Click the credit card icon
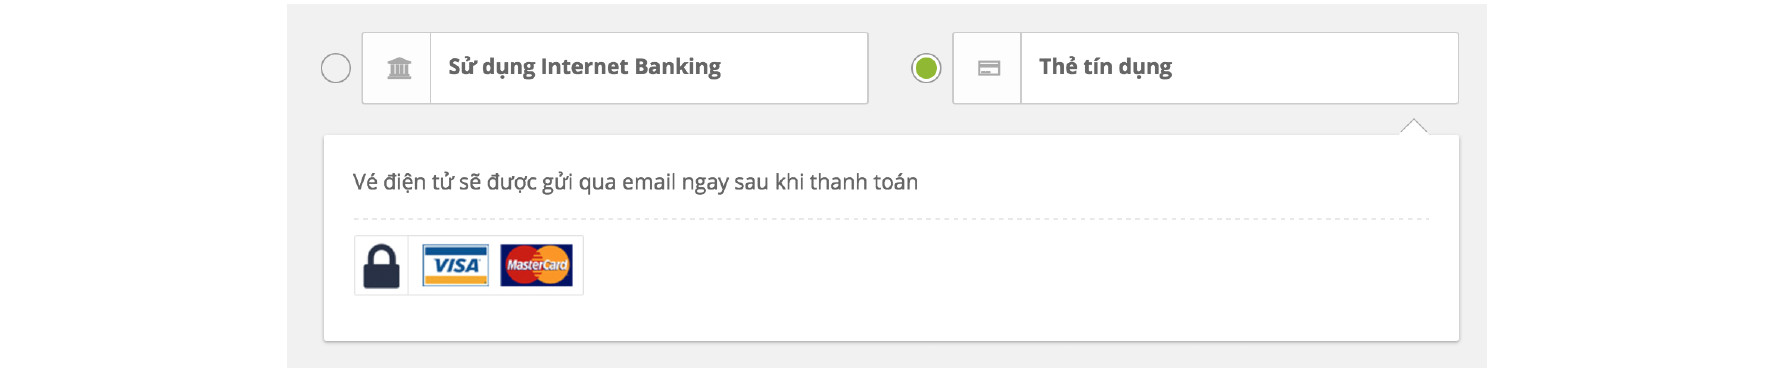Image resolution: width=1773 pixels, height=372 pixels. 989,68
